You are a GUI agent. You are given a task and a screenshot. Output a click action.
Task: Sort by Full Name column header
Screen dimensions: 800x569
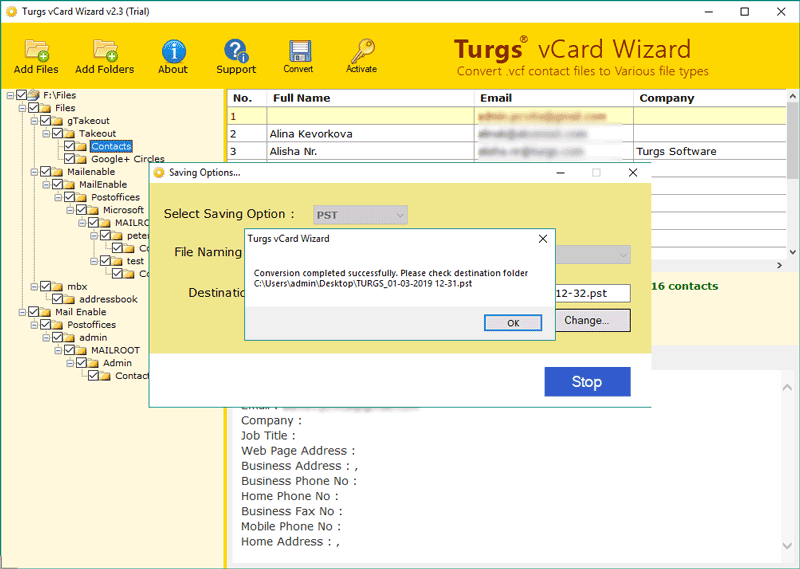370,98
